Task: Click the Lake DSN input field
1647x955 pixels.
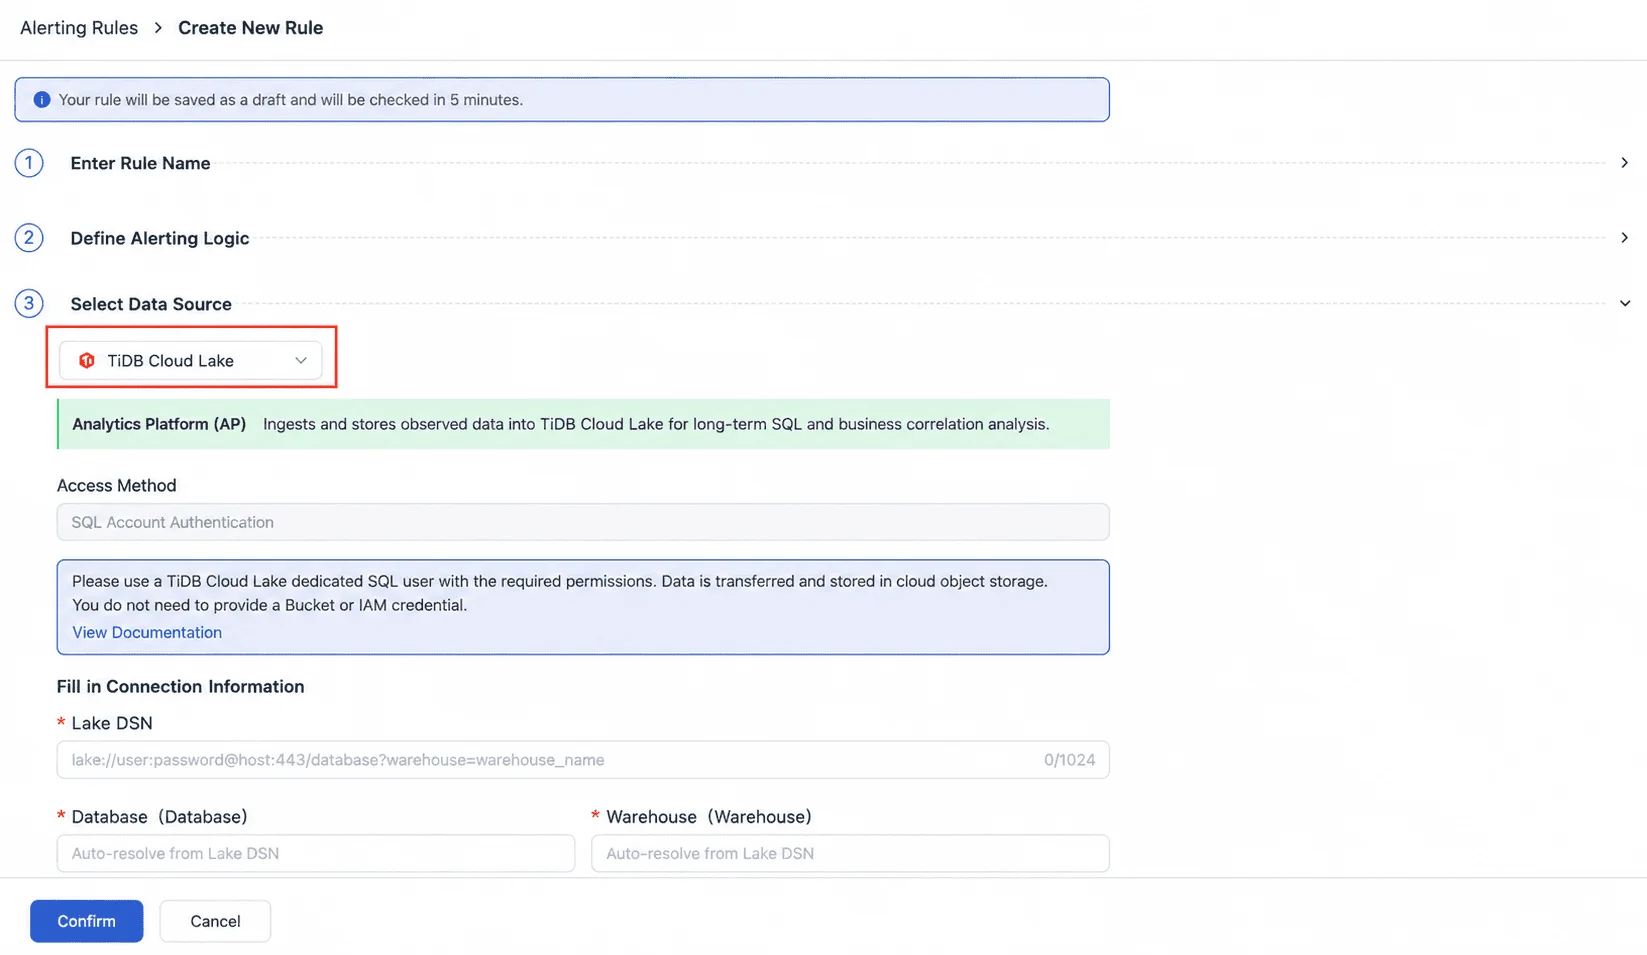Action: click(x=583, y=760)
